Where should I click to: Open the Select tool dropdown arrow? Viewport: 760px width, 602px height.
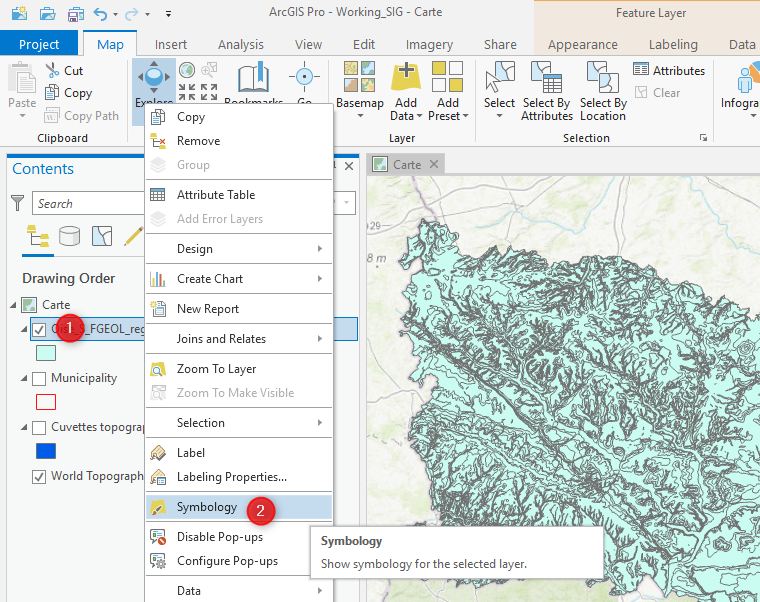click(x=500, y=116)
